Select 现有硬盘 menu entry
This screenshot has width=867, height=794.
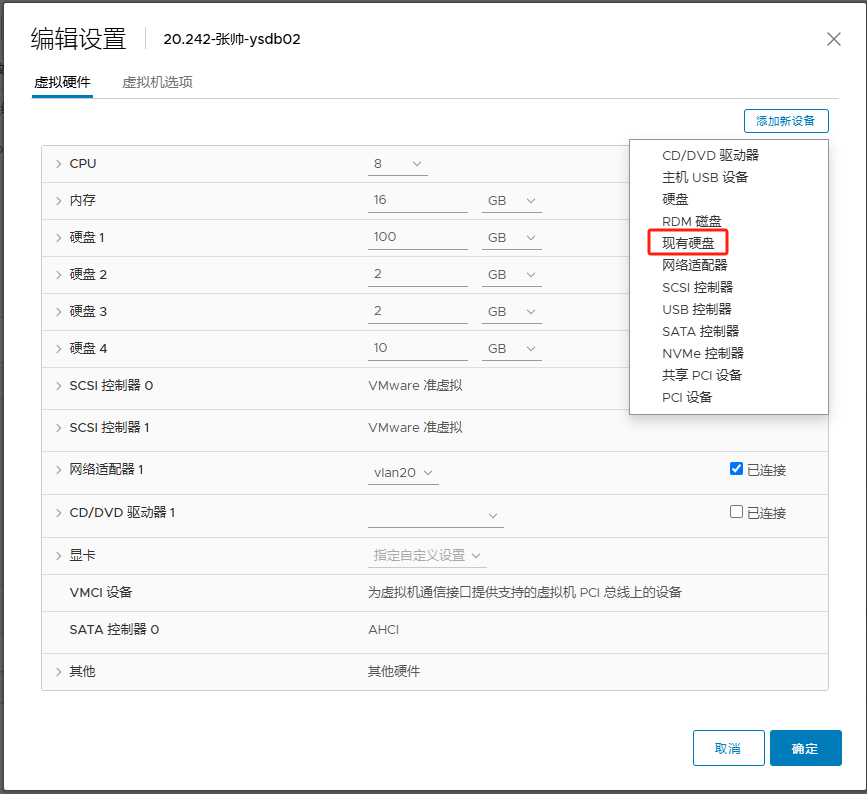pyautogui.click(x=688, y=243)
